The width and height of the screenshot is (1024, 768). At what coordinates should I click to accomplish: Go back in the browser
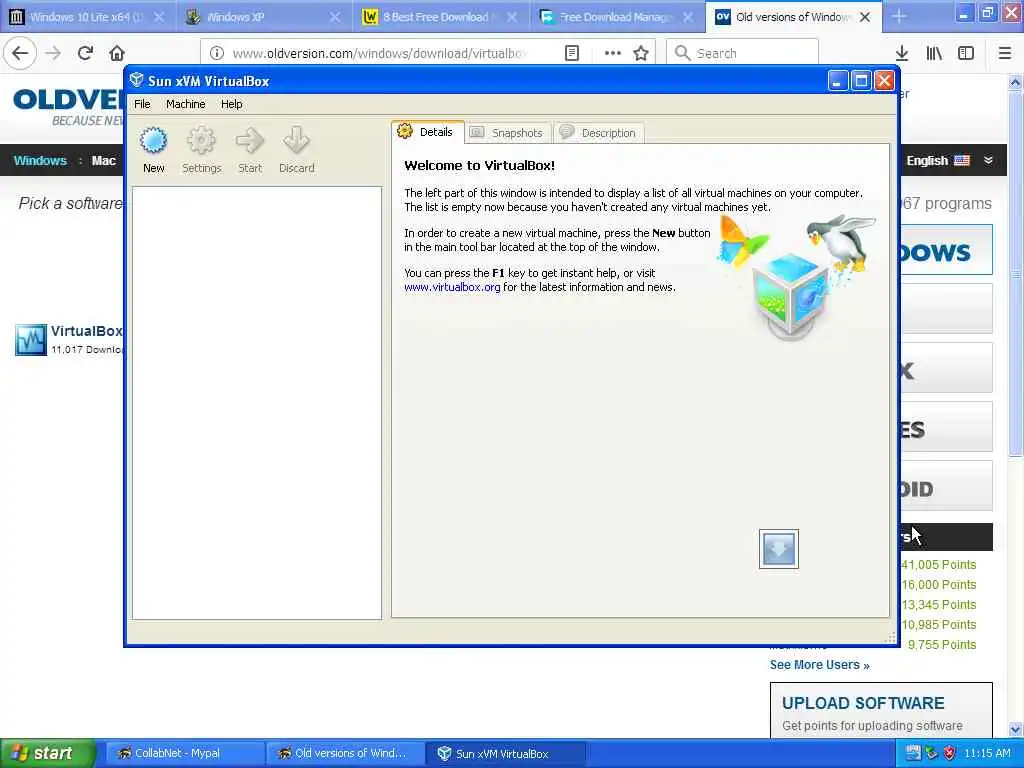pos(20,53)
